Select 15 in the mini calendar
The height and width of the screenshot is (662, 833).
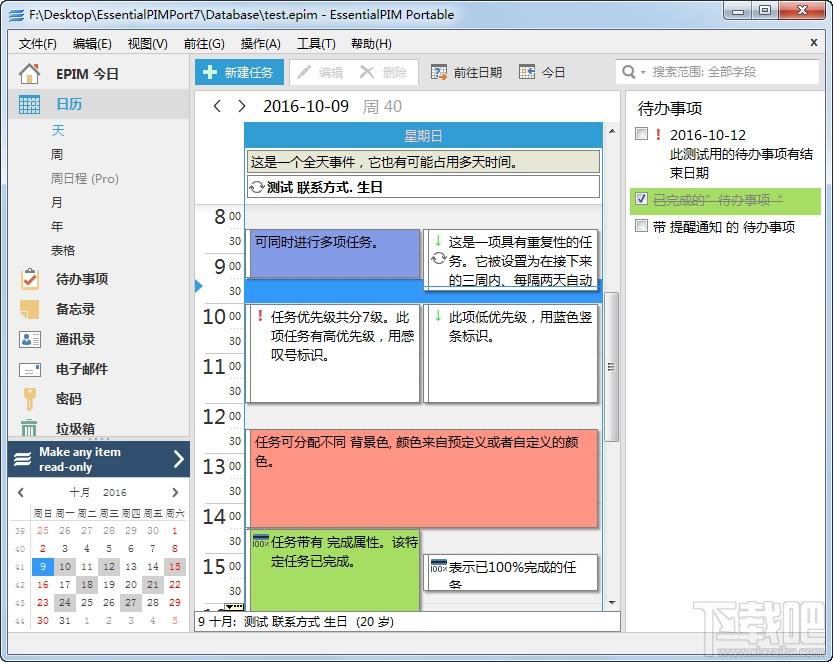(175, 566)
